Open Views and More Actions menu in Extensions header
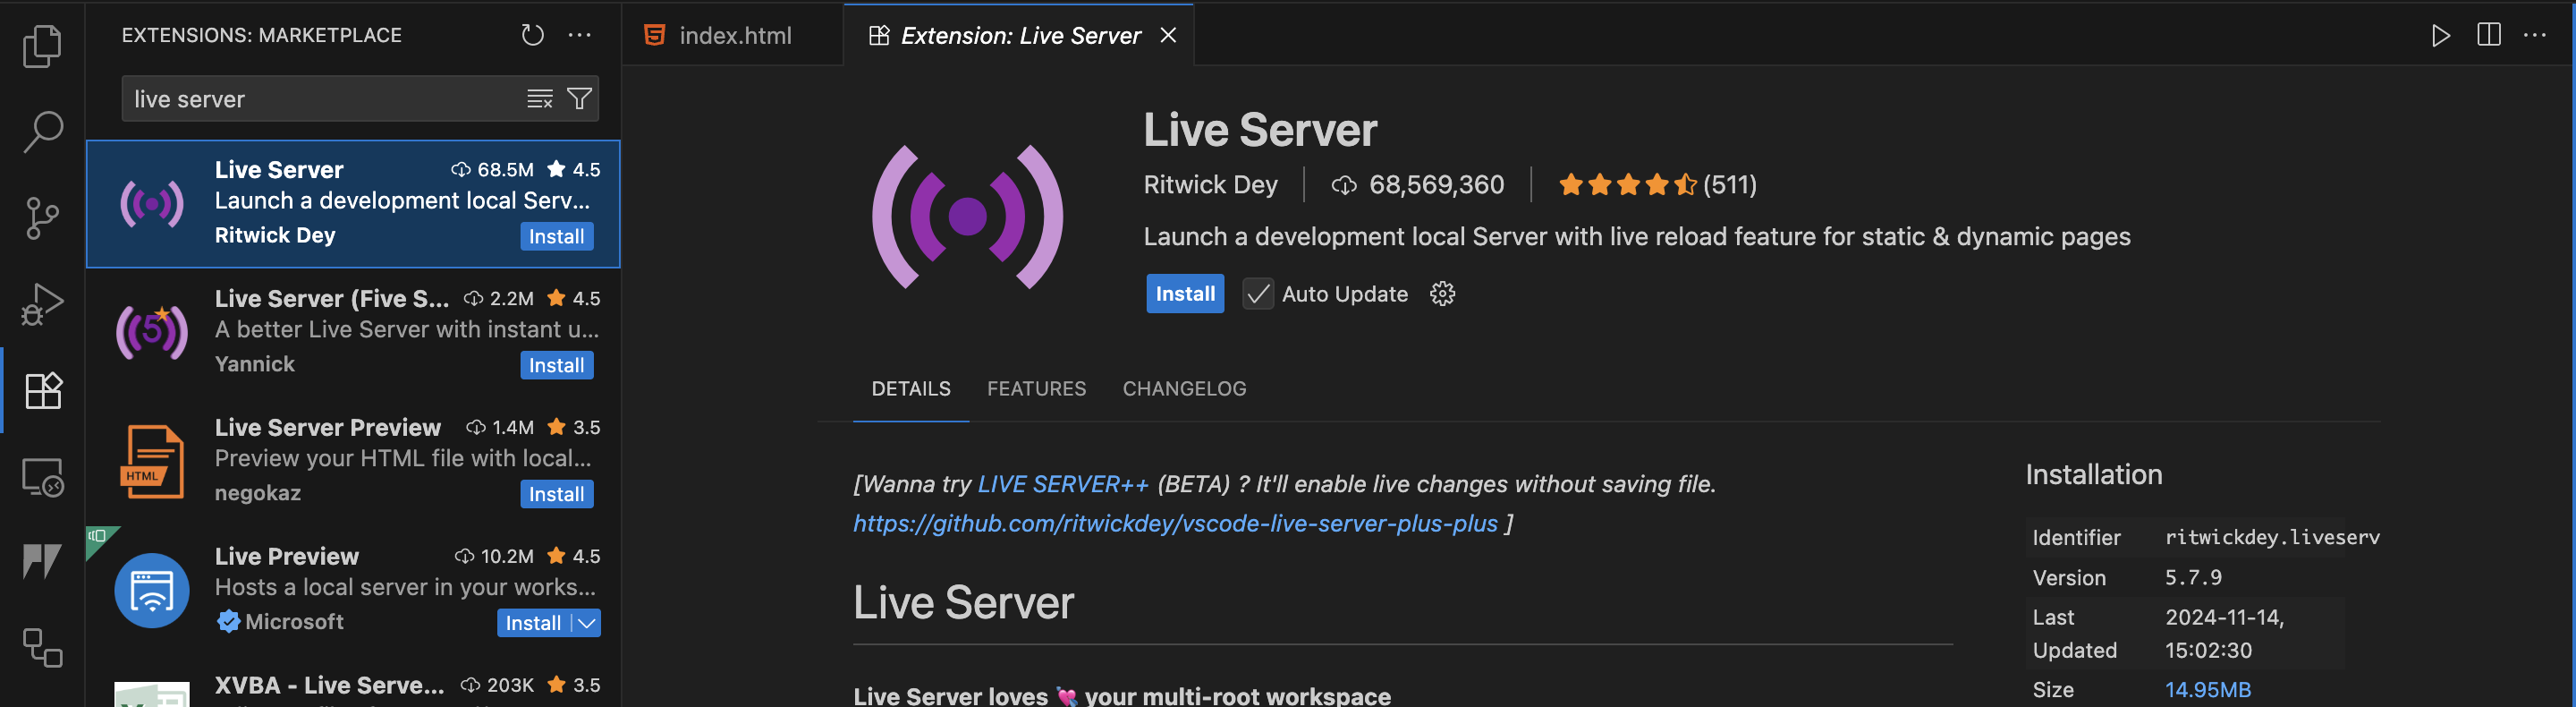2576x707 pixels. 580,35
